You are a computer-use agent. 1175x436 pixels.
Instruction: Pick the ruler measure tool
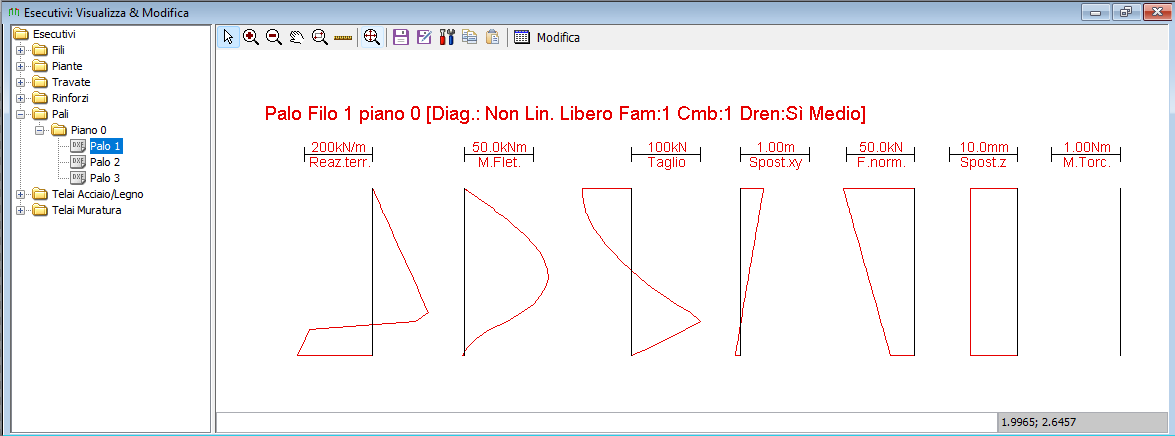(x=343, y=37)
